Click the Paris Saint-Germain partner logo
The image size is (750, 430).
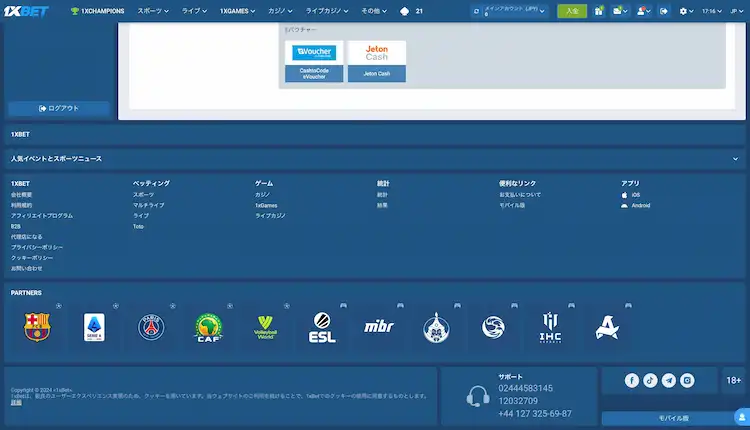coord(151,327)
